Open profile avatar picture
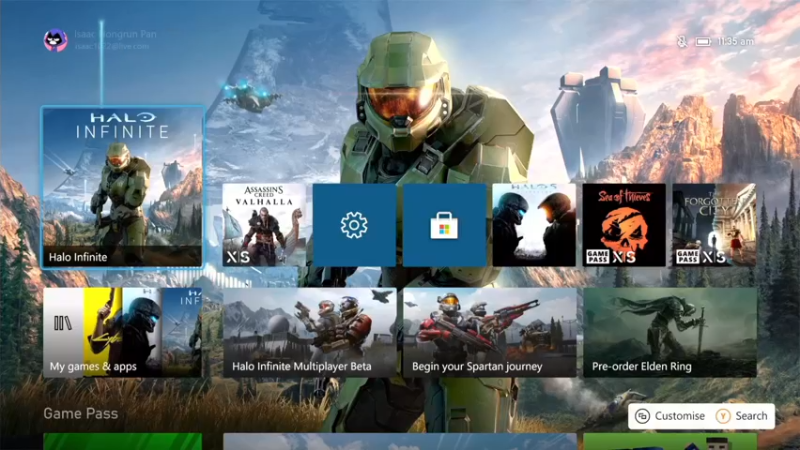 pos(56,40)
